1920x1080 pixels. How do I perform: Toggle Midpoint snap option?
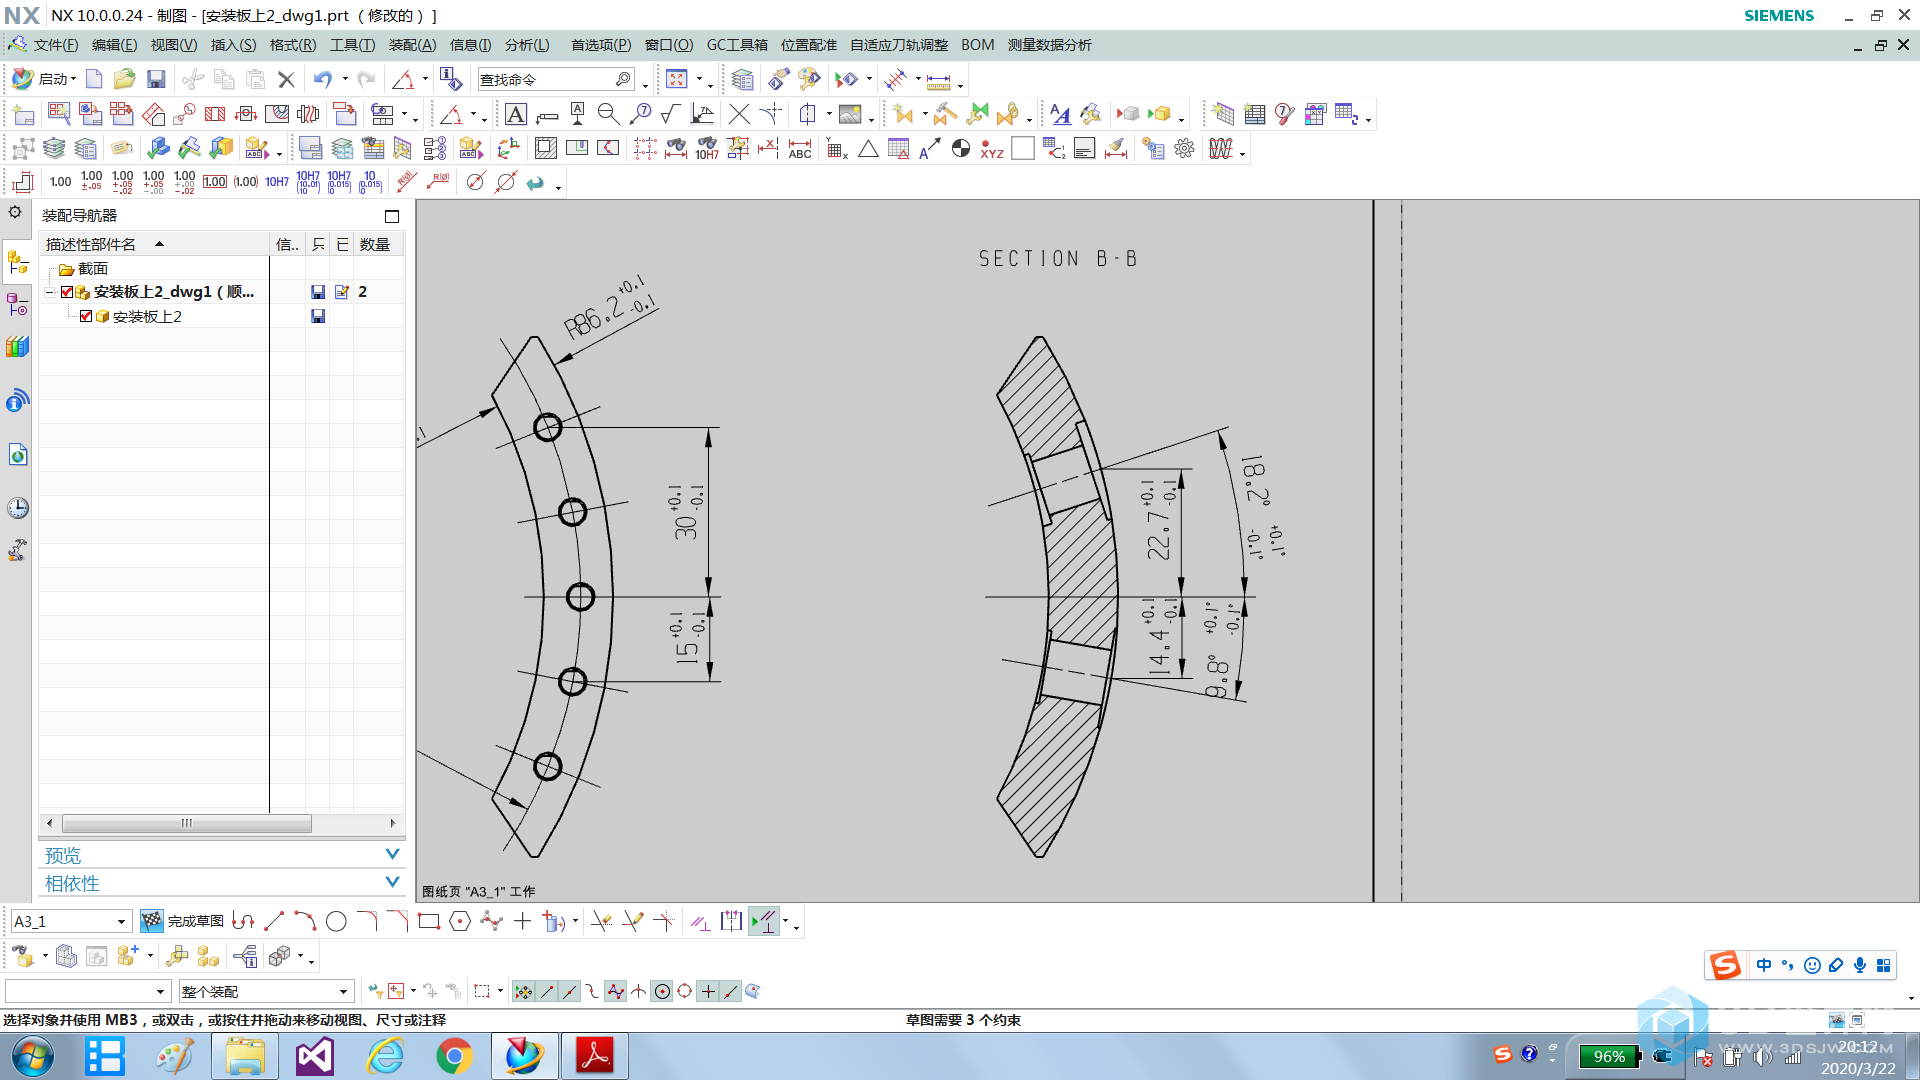pos(570,991)
